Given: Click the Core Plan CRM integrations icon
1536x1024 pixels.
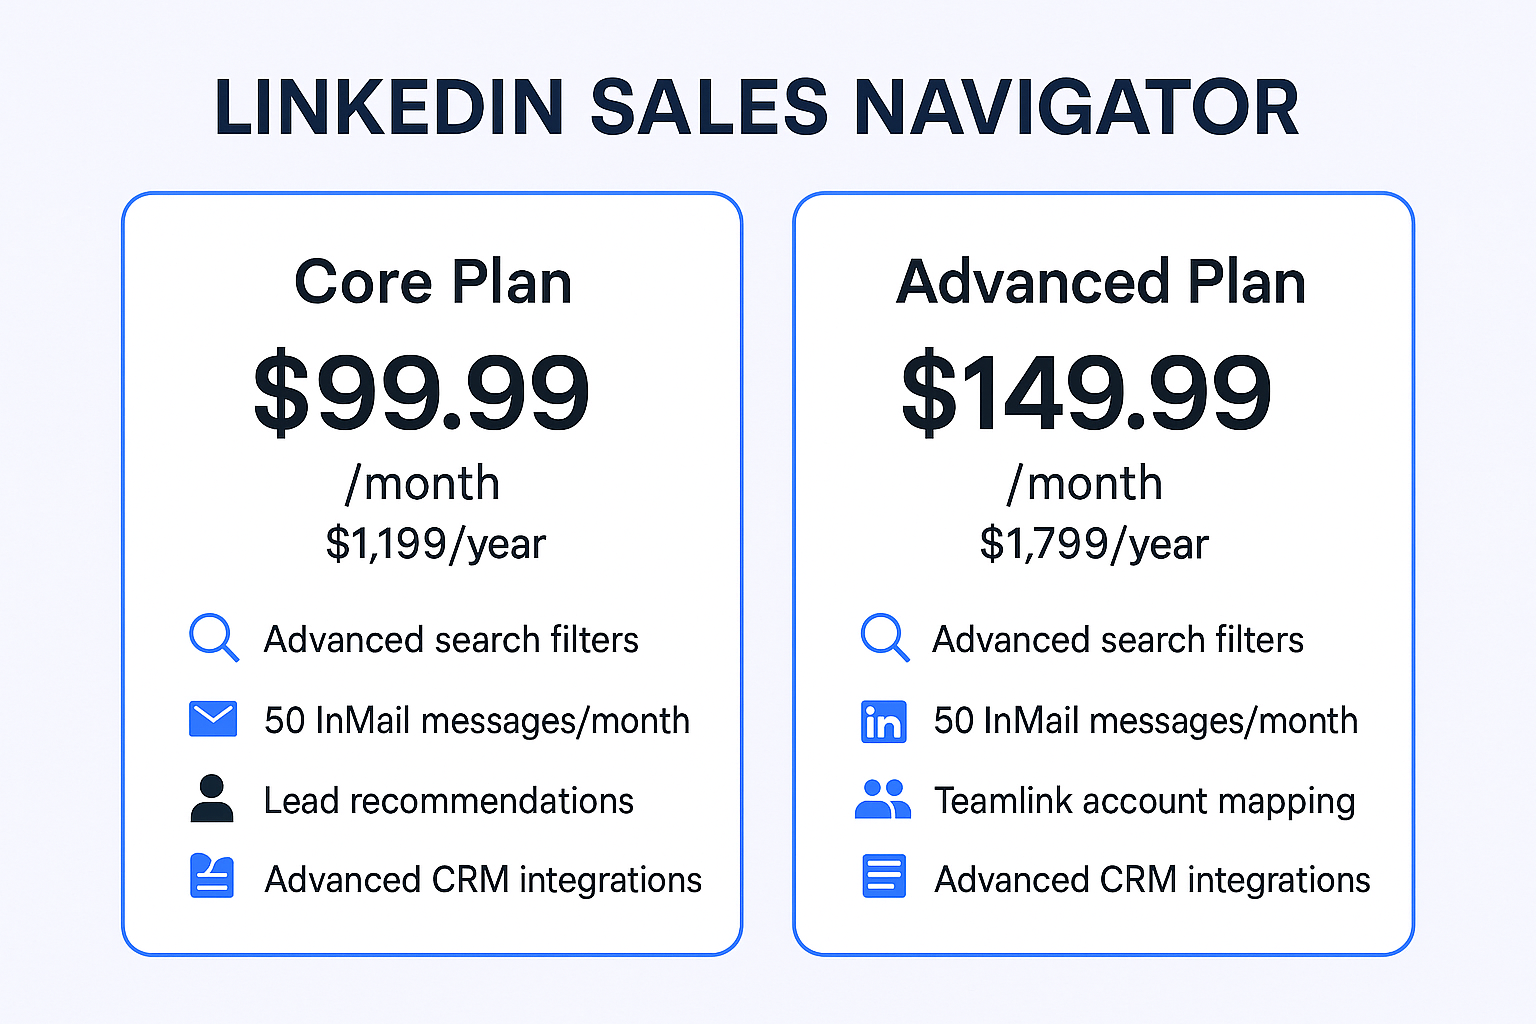Looking at the screenshot, I should coord(212,877).
